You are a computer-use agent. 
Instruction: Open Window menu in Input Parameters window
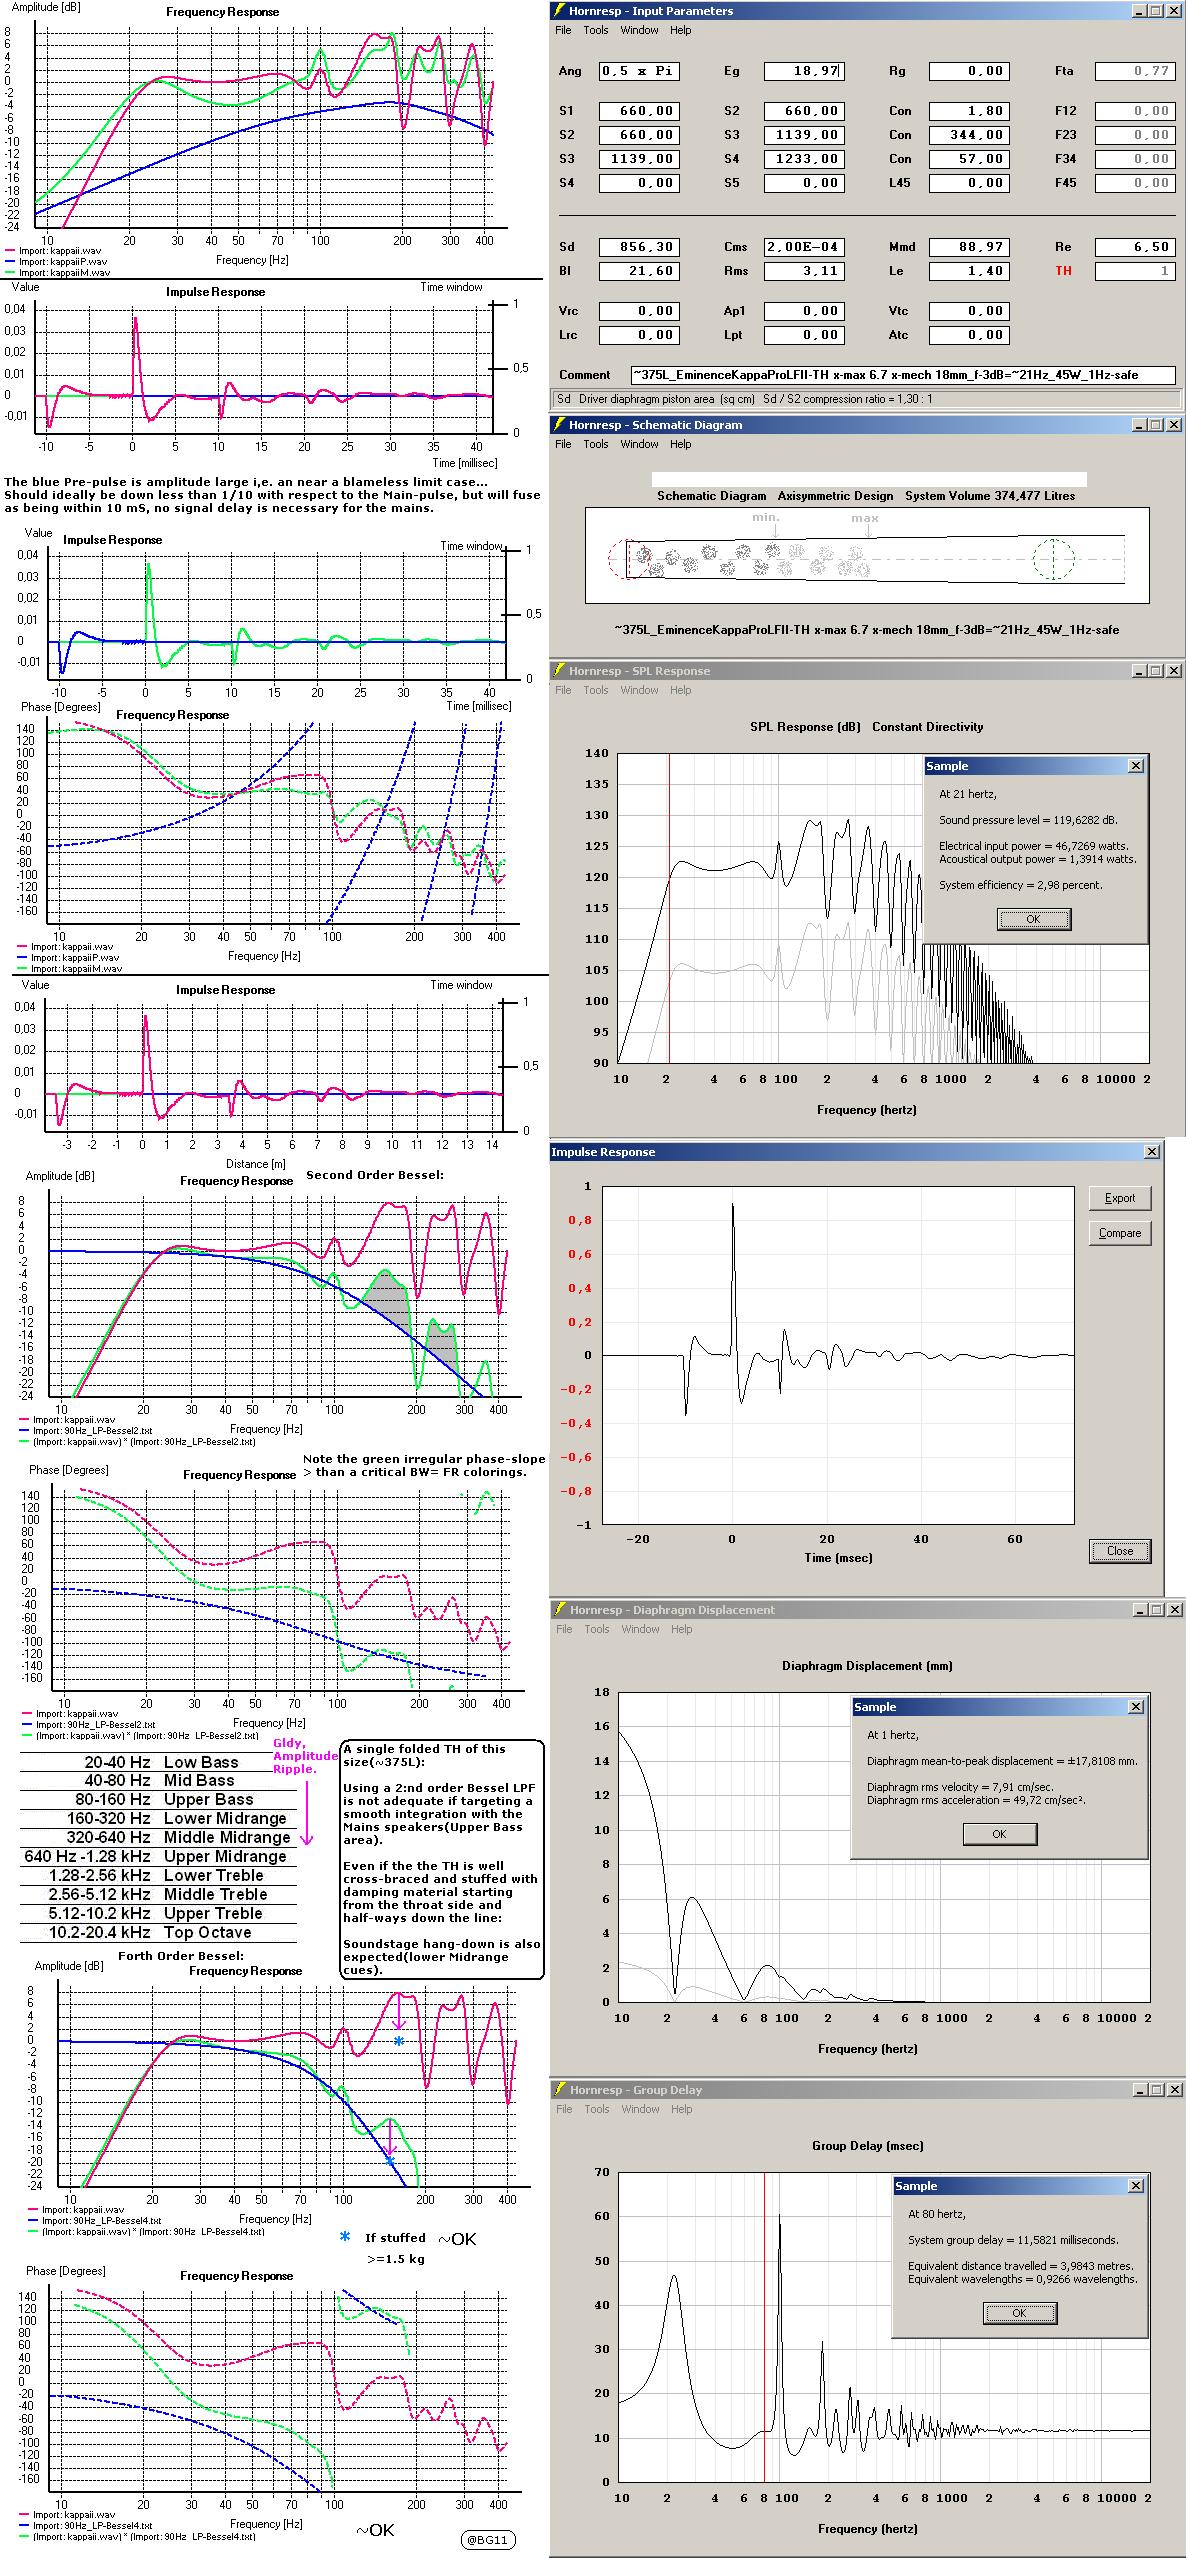(x=639, y=30)
